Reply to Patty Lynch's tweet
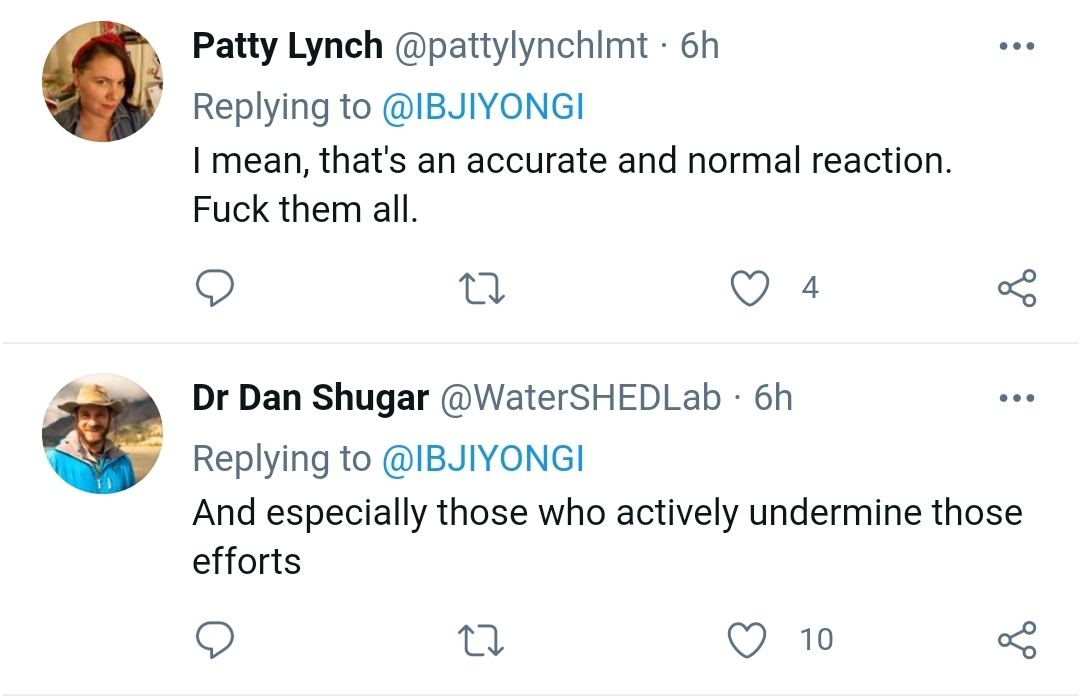This screenshot has width=1080, height=699. pos(215,288)
